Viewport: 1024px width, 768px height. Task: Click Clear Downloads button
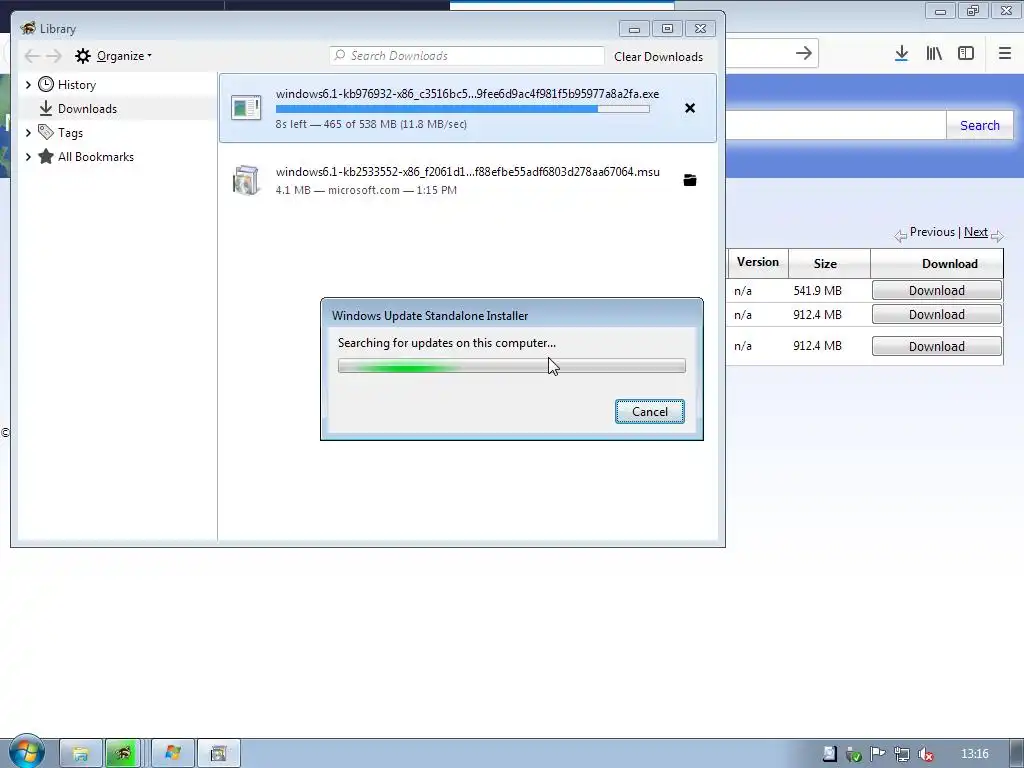tap(658, 57)
